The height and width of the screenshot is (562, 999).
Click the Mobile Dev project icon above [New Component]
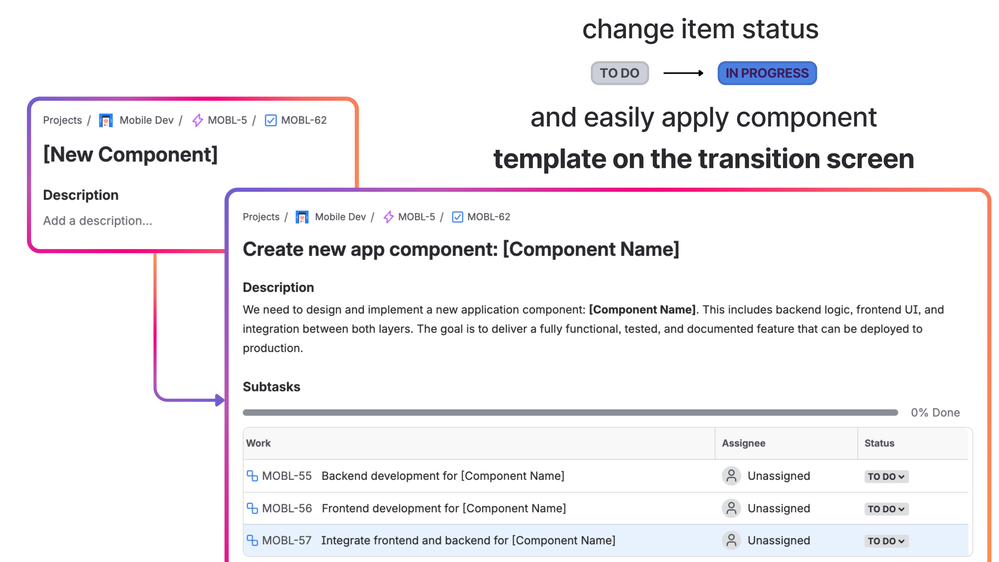pyautogui.click(x=106, y=120)
